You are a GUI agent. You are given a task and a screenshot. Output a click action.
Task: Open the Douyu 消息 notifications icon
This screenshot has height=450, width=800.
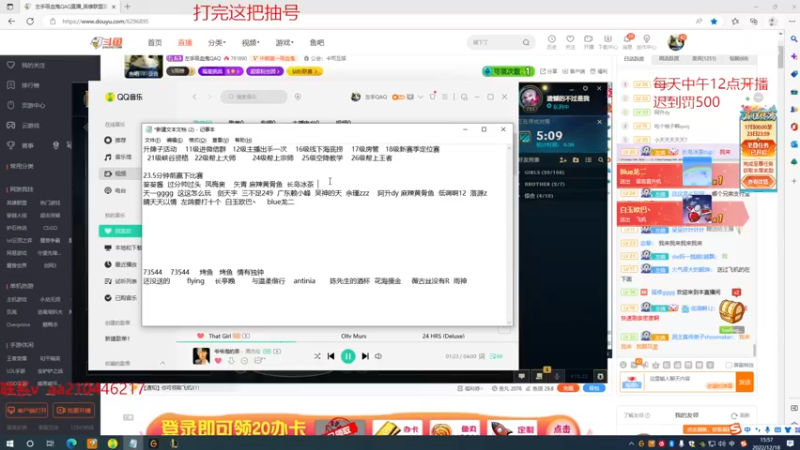[627, 42]
